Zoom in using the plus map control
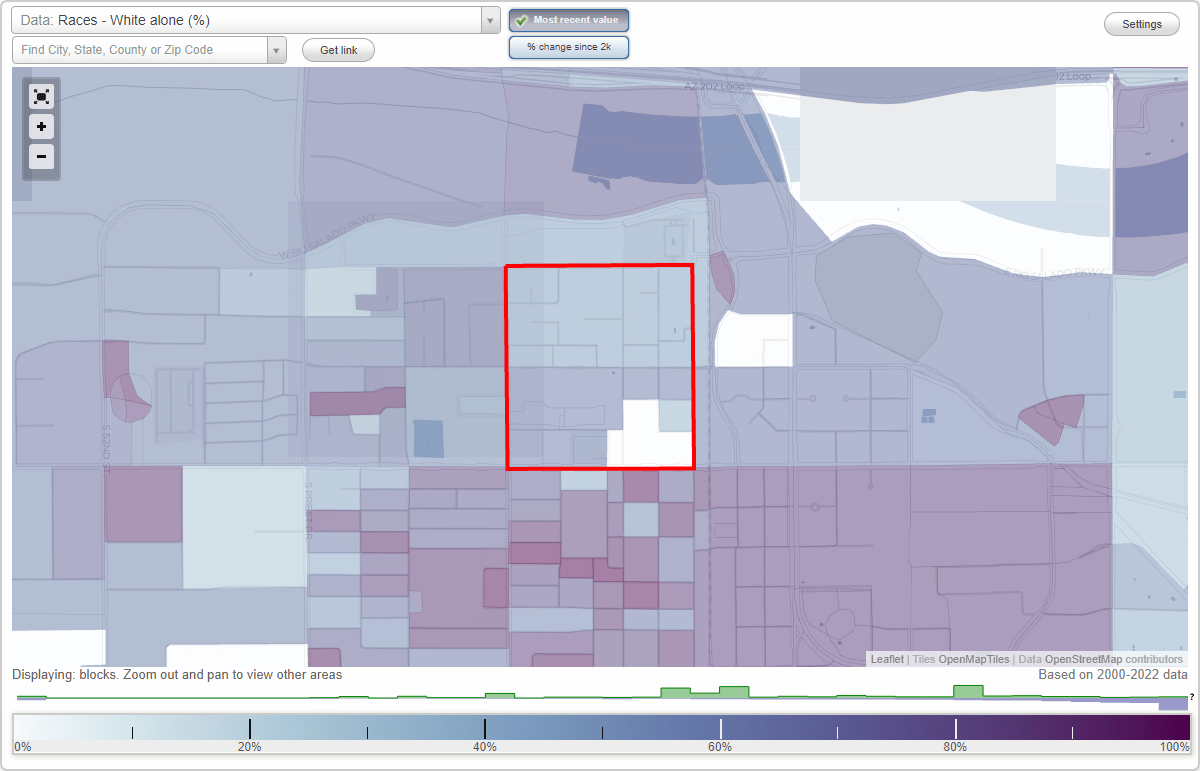1200x771 pixels. (x=41, y=126)
